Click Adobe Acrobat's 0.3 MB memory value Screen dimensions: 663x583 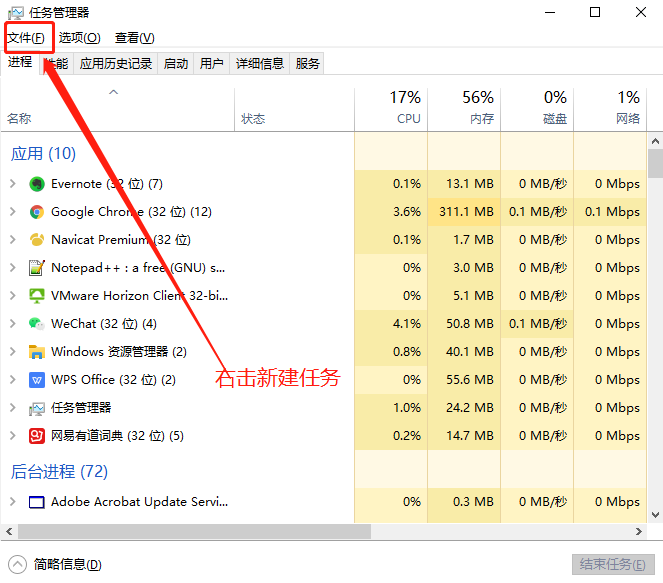click(x=473, y=502)
